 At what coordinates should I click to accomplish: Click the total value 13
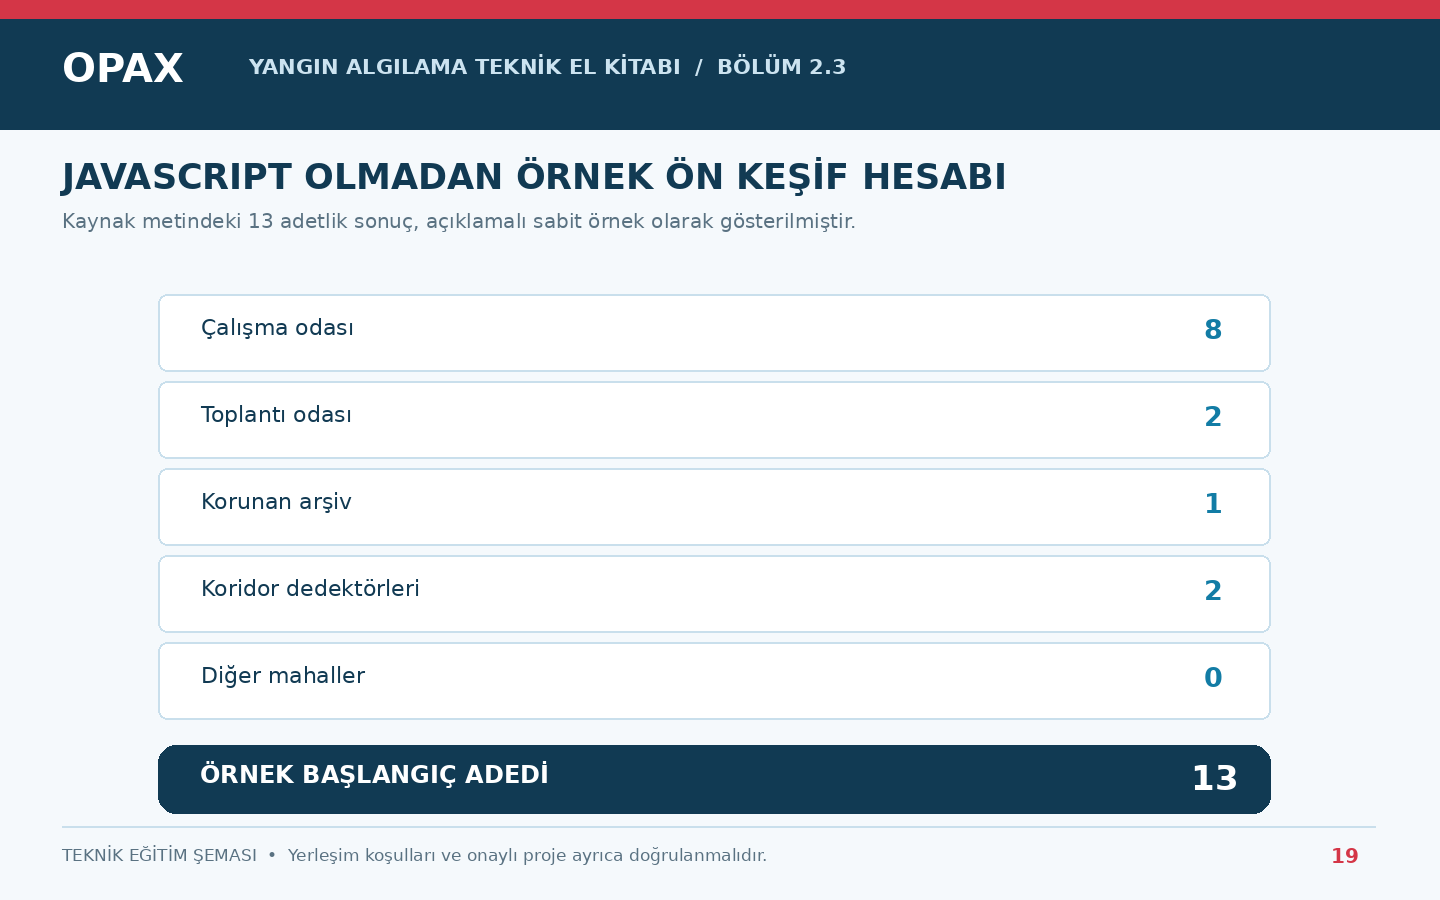tap(1214, 779)
